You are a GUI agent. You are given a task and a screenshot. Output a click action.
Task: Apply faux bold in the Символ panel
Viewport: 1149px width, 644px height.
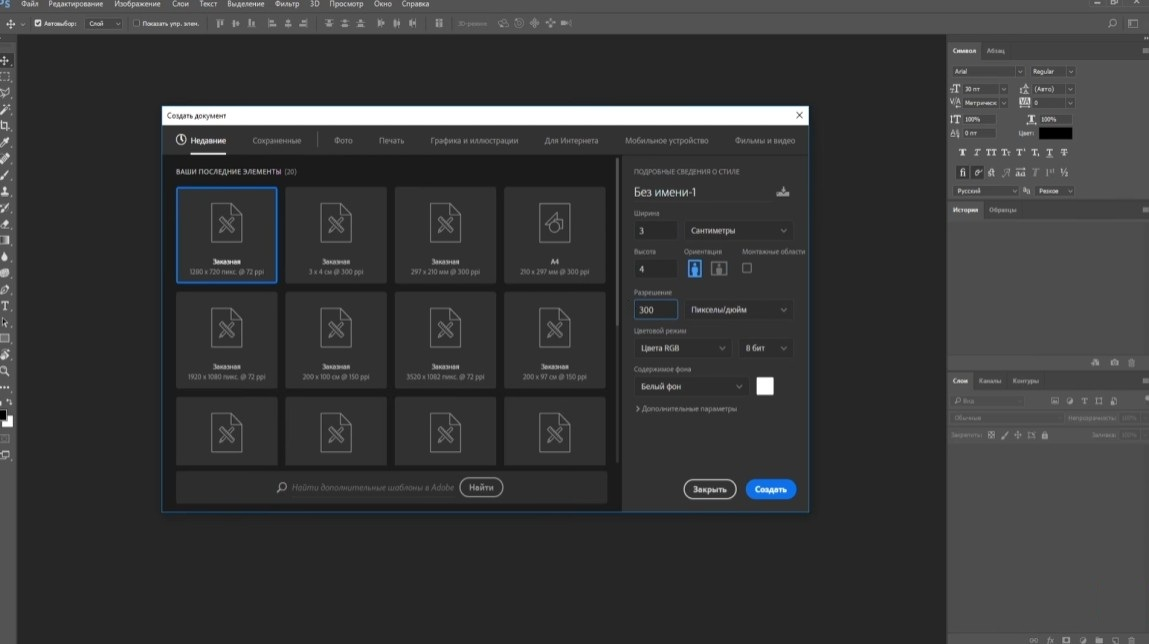click(x=962, y=152)
